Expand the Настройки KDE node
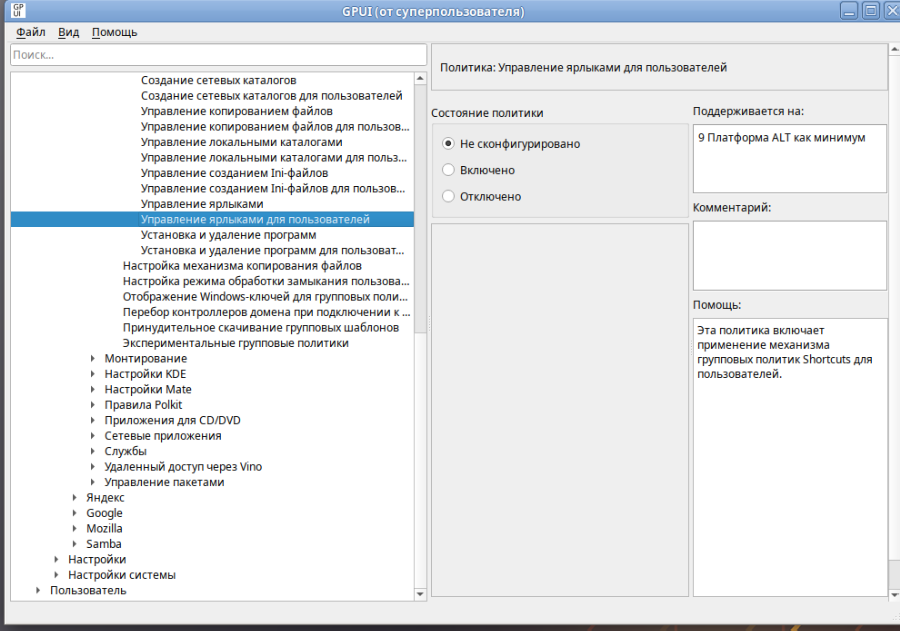Screen dimensions: 900x631 pos(93,374)
